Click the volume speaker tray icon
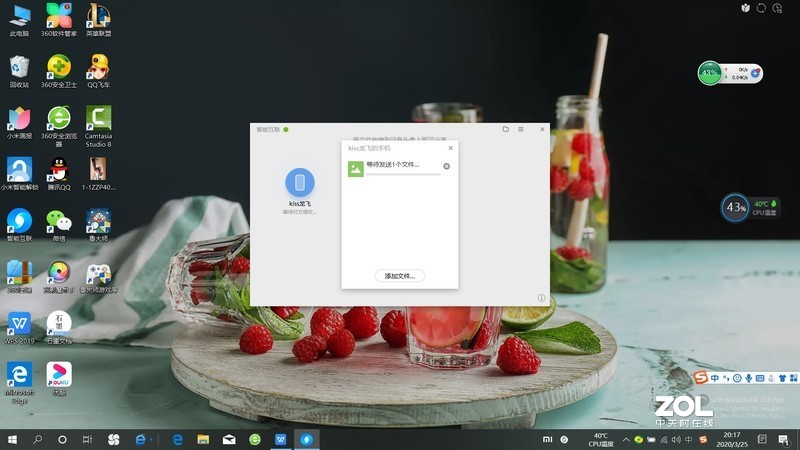The width and height of the screenshot is (800, 450). (x=676, y=439)
